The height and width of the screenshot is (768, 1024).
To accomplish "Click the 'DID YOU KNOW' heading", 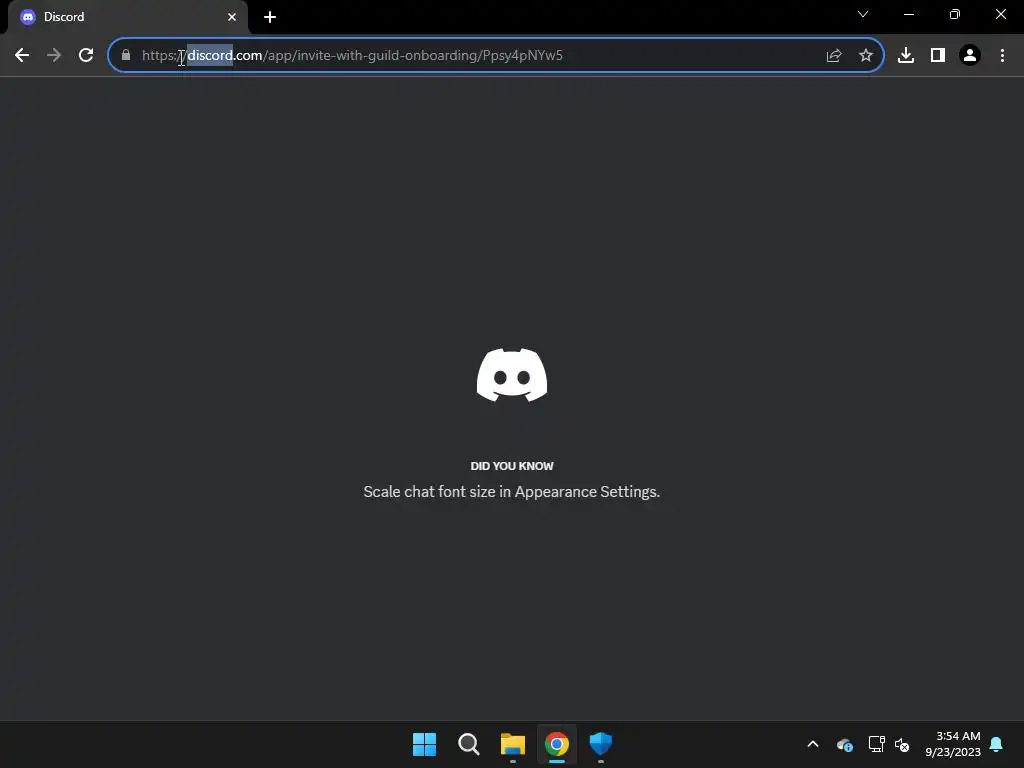I will coord(512,466).
